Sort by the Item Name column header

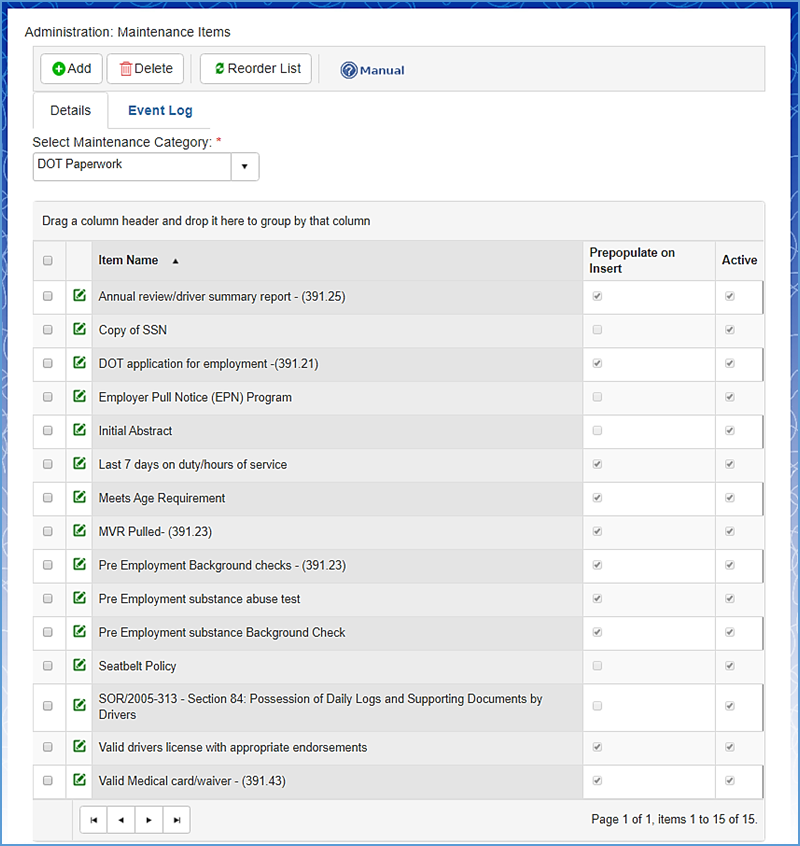(128, 260)
